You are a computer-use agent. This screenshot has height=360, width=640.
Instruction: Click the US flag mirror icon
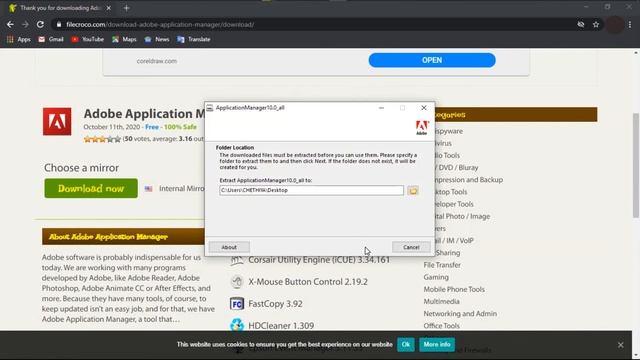pyautogui.click(x=149, y=189)
